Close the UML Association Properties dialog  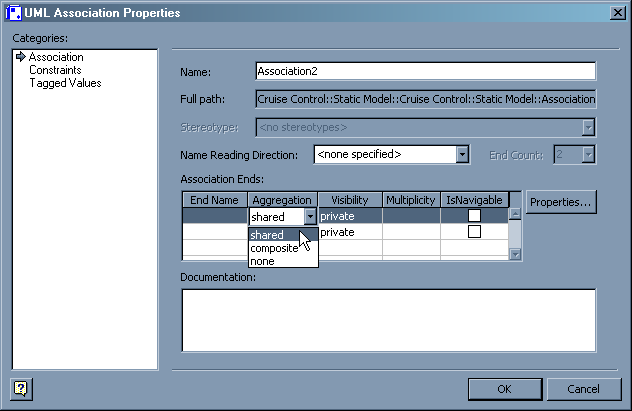(617, 13)
